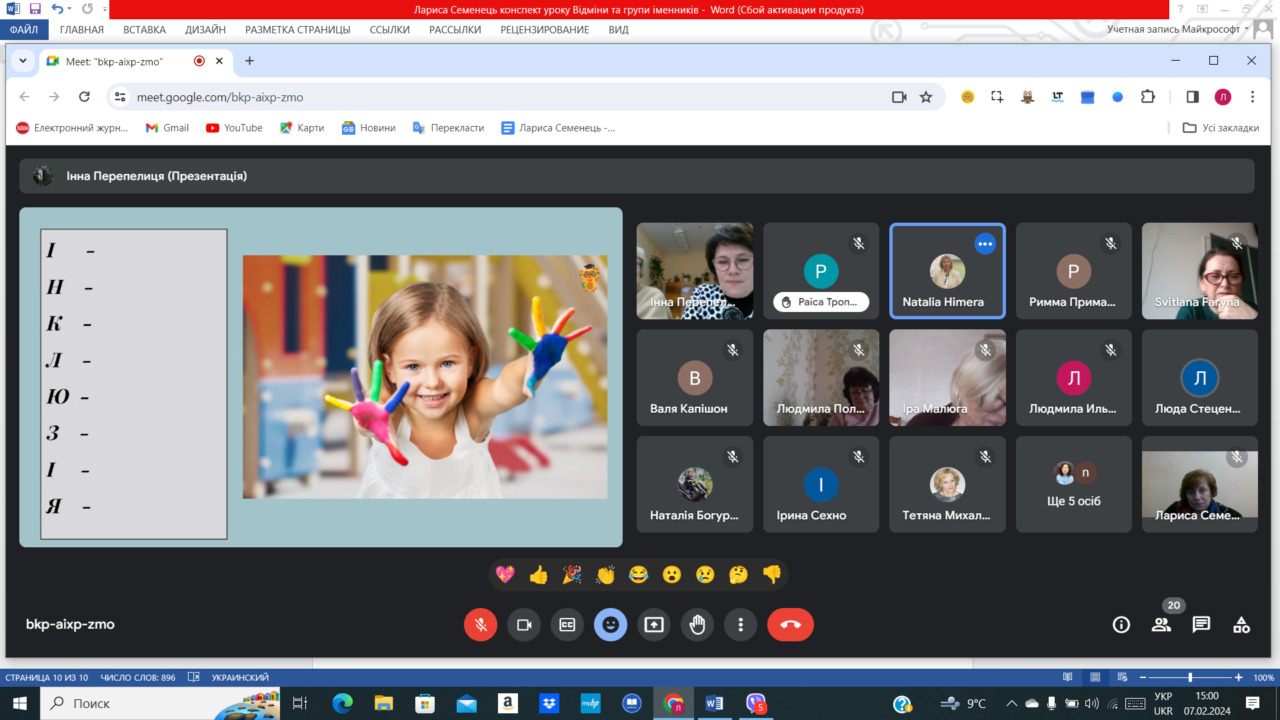Open Новини bookmark
The width and height of the screenshot is (1280, 720).
(x=369, y=128)
